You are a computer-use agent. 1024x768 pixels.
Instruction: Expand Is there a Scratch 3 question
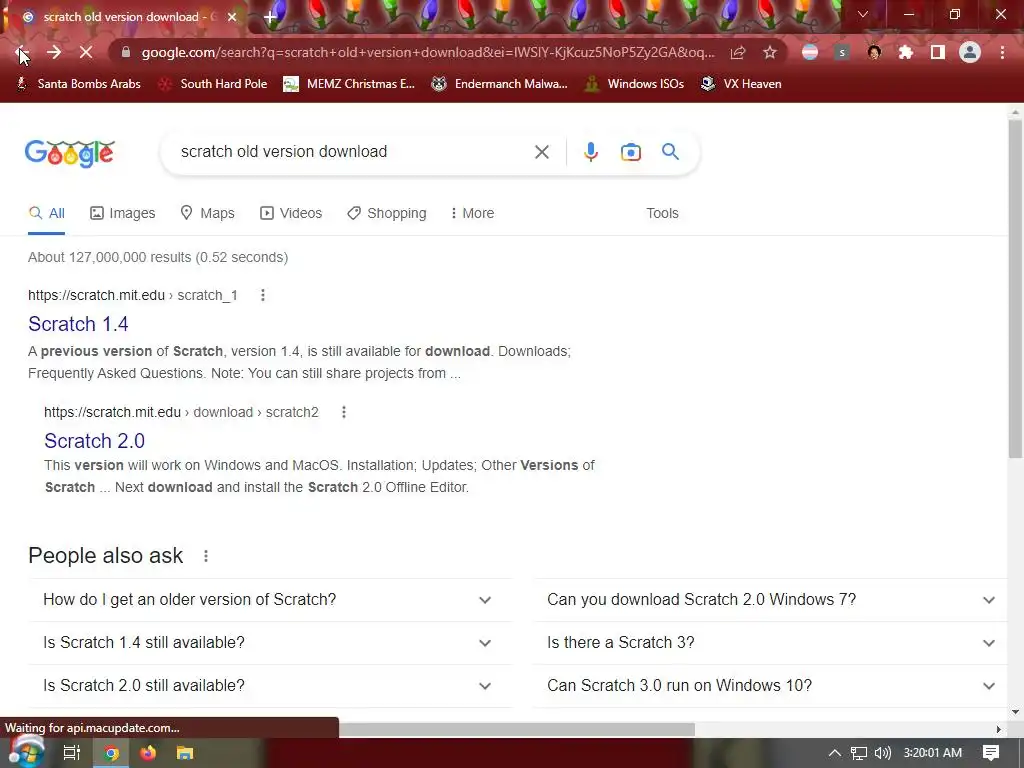point(770,643)
